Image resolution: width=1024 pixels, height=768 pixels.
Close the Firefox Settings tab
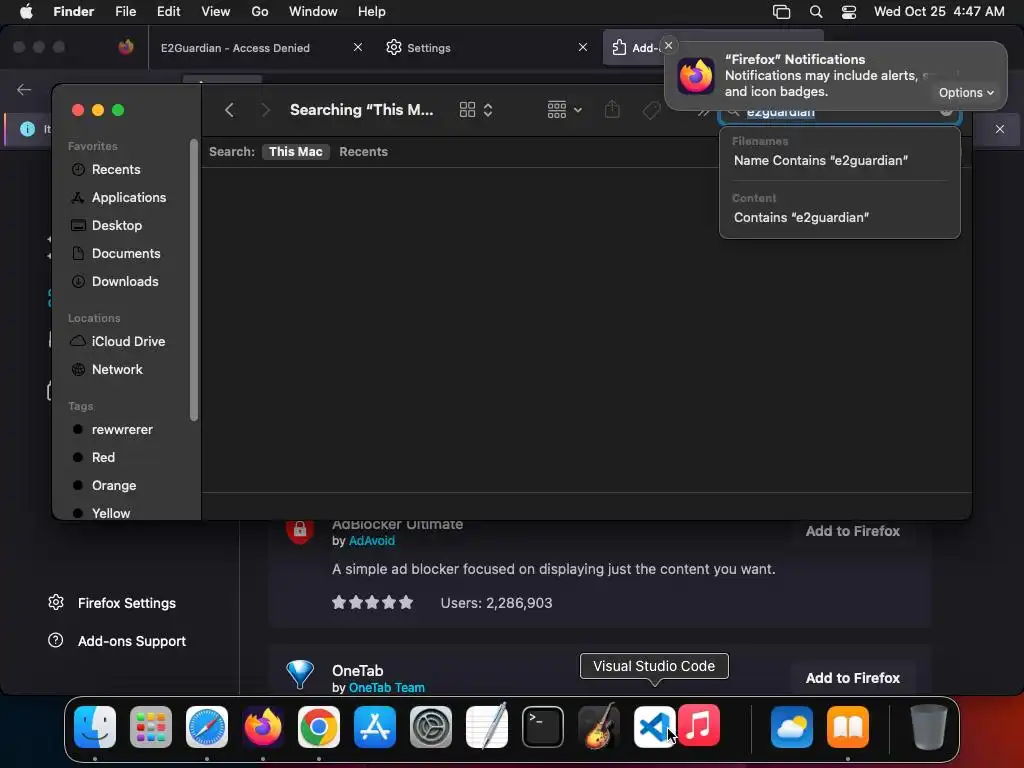[x=583, y=47]
